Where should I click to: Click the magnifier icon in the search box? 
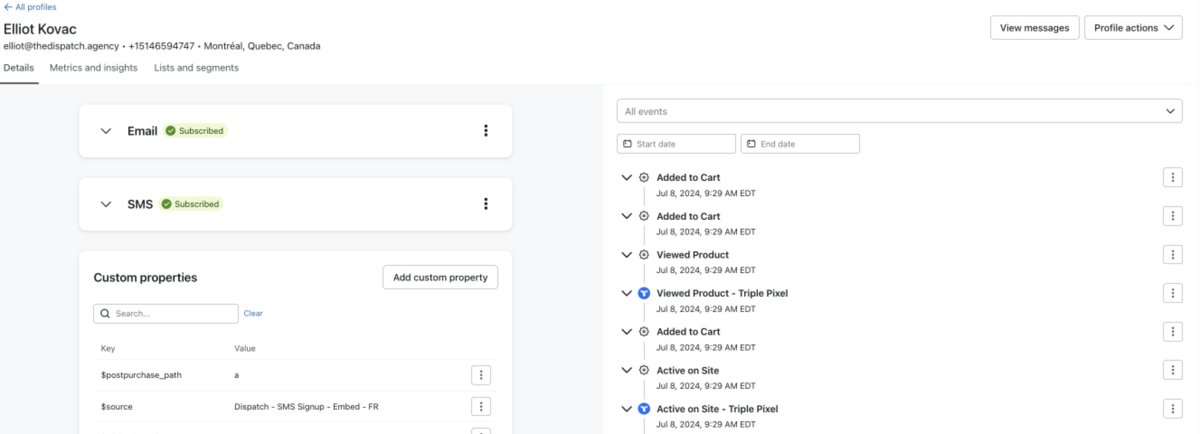[105, 313]
